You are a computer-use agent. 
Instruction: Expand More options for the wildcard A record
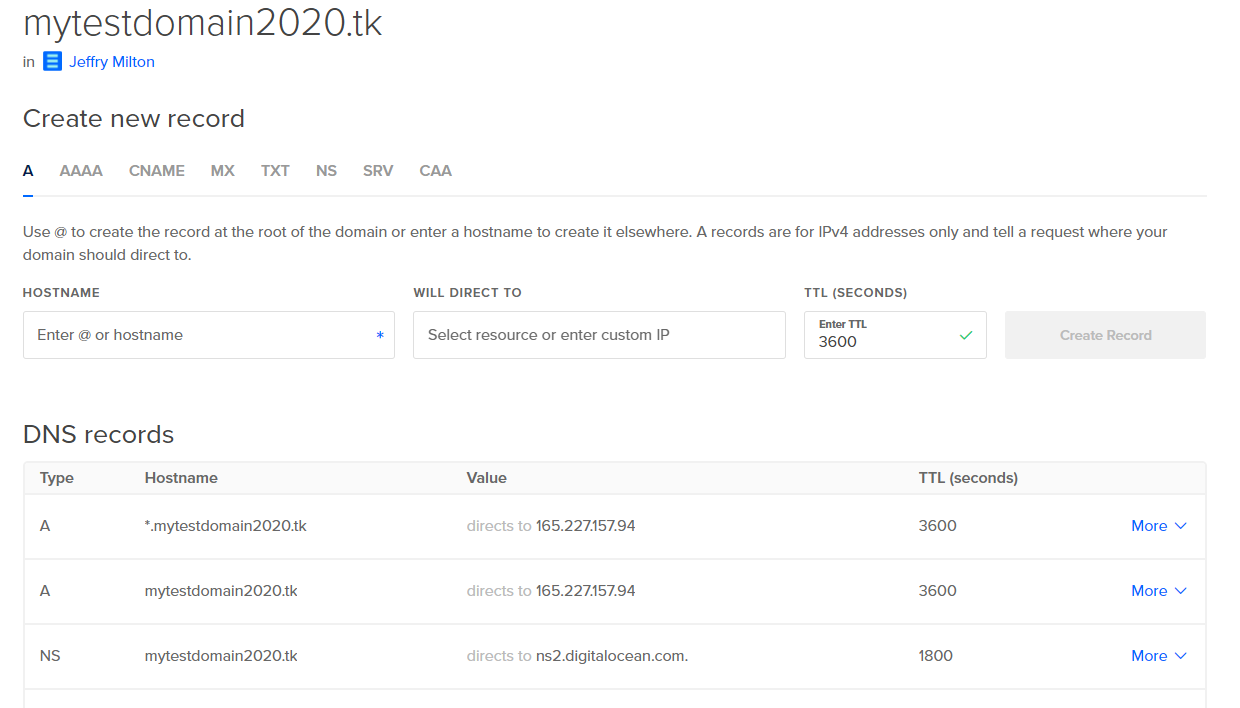tap(1158, 525)
